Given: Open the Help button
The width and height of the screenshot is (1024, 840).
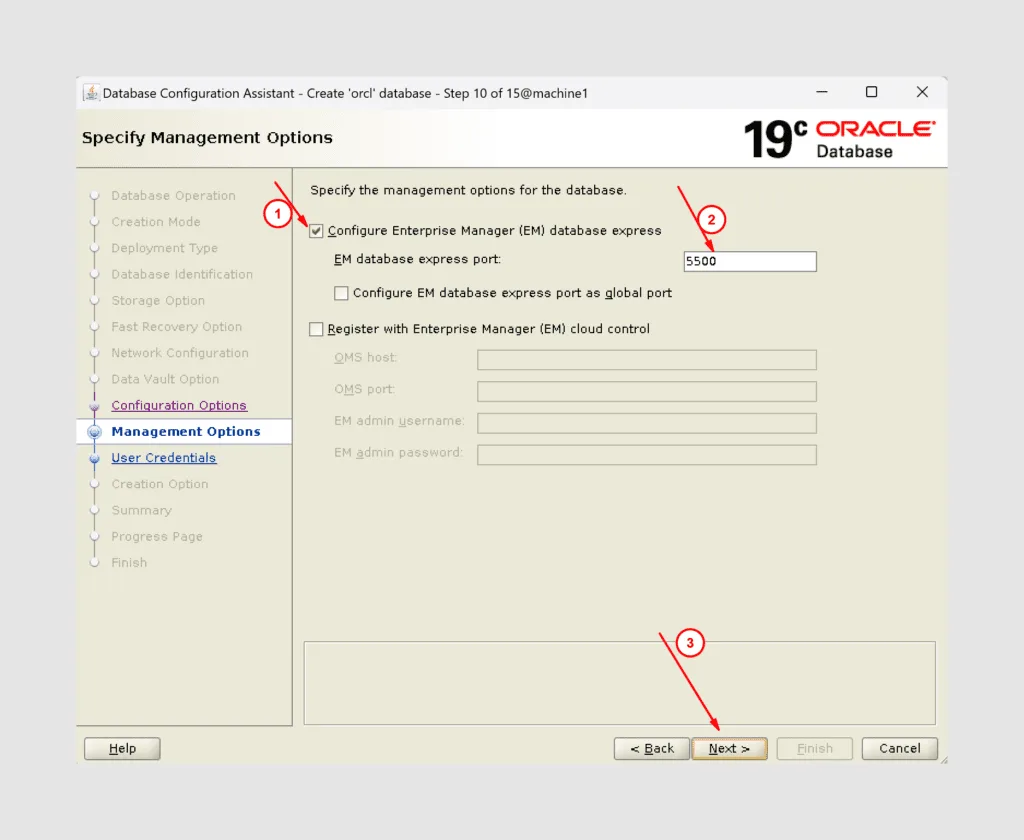Looking at the screenshot, I should 122,749.
